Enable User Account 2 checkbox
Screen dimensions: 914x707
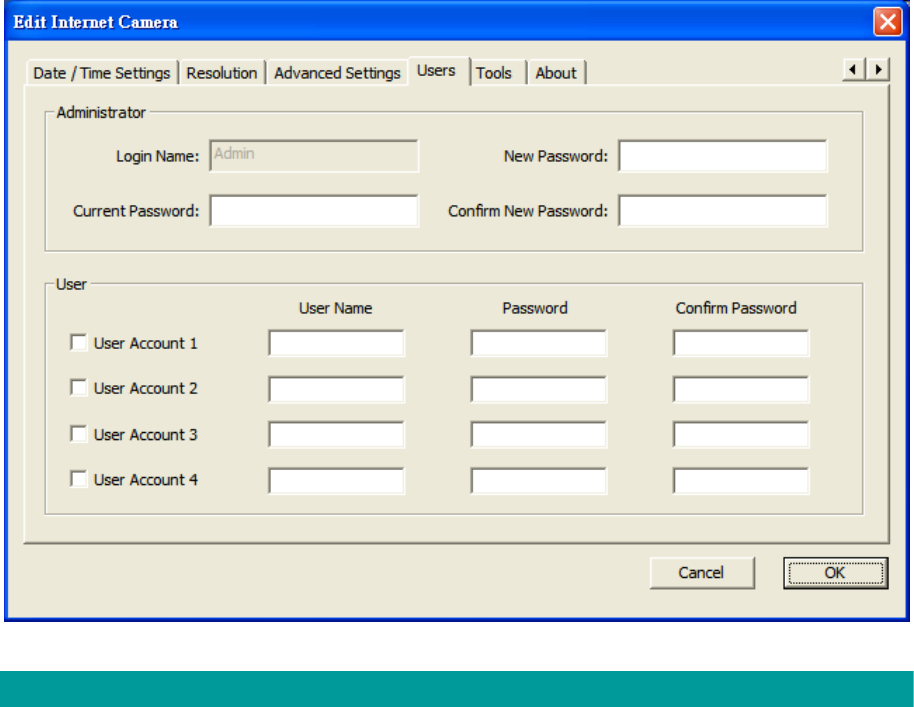(x=78, y=388)
